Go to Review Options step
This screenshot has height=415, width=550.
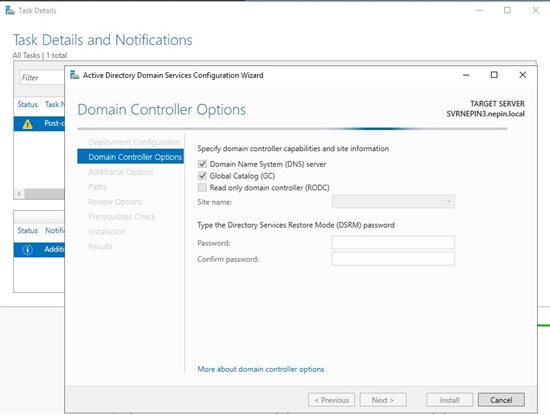click(115, 202)
